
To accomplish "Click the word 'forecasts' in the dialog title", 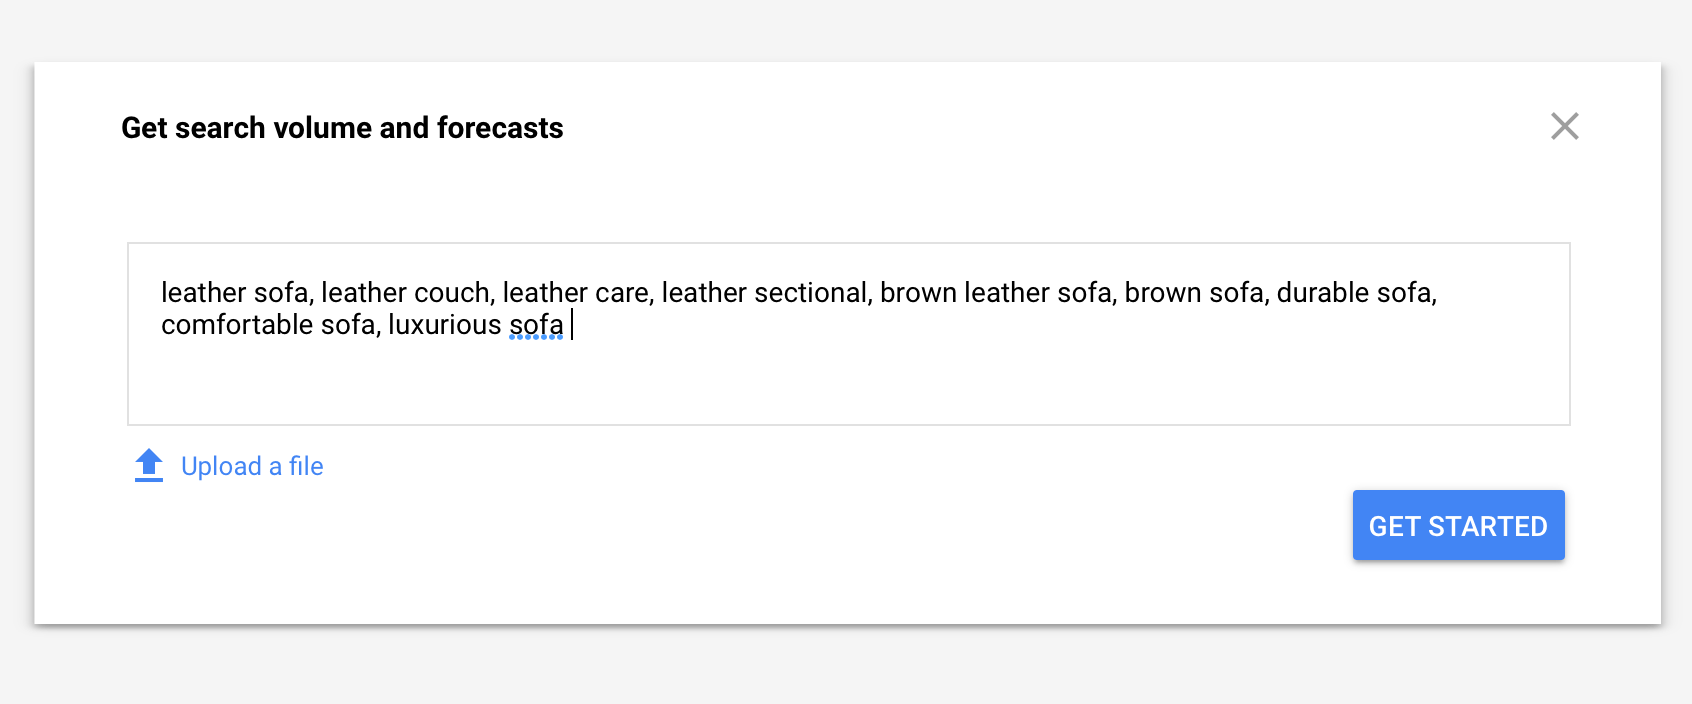I will point(500,128).
